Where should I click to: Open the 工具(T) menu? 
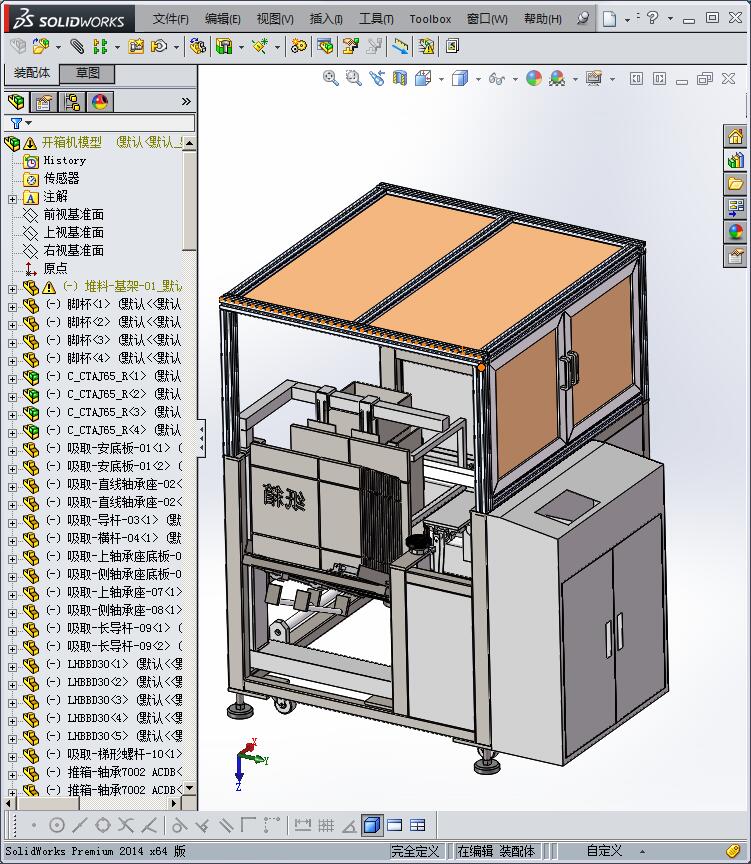[x=376, y=19]
